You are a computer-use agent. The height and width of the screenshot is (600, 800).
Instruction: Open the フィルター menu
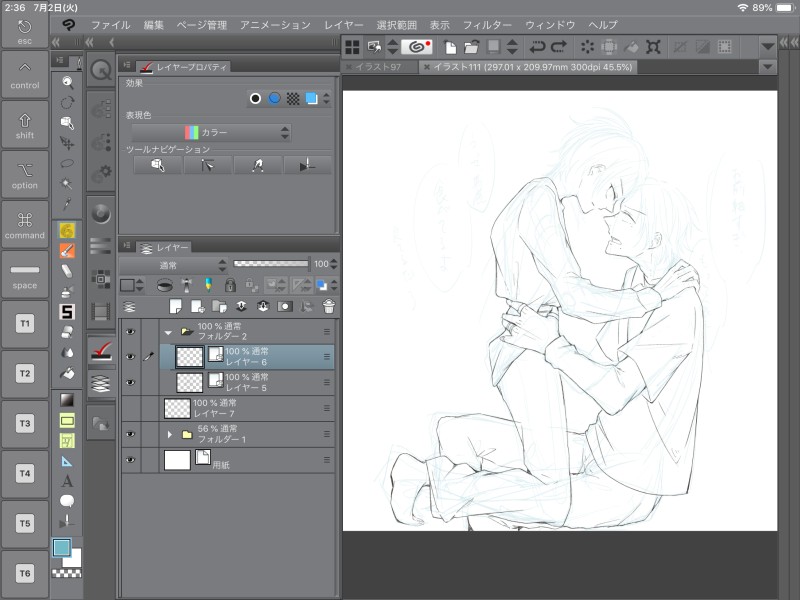(487, 24)
